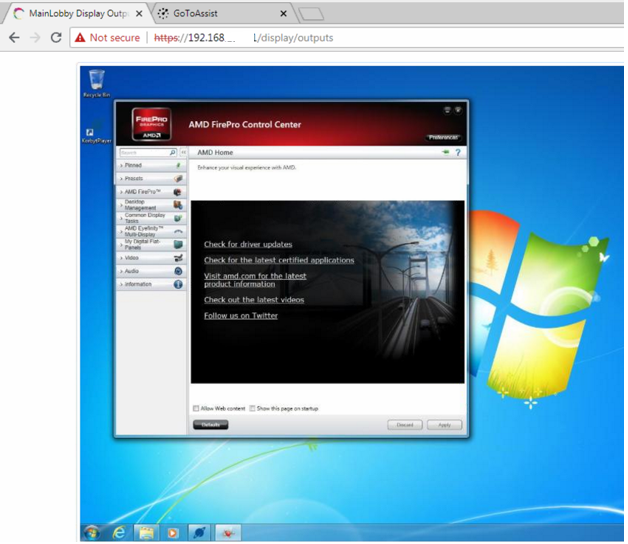Go back in the browser

(14, 38)
